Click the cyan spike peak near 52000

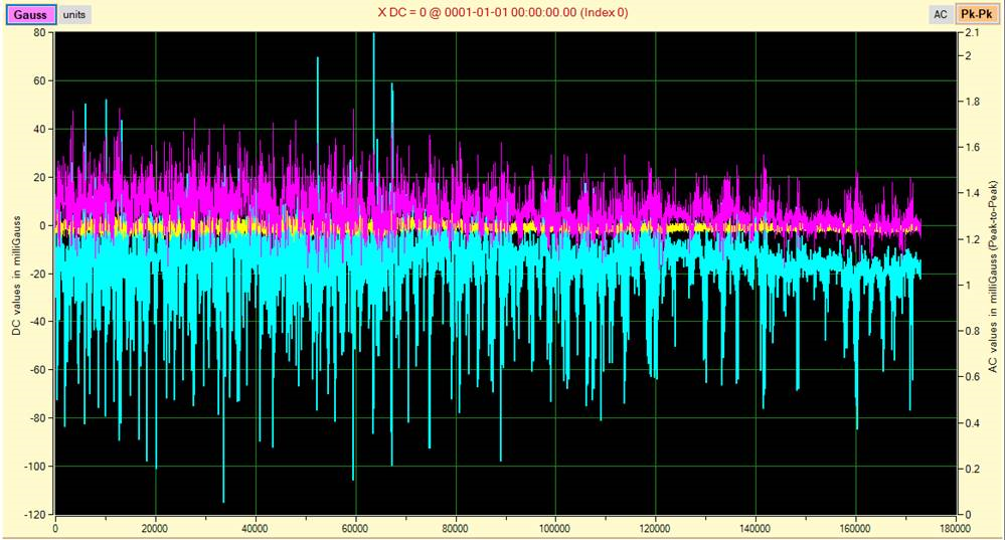point(318,59)
